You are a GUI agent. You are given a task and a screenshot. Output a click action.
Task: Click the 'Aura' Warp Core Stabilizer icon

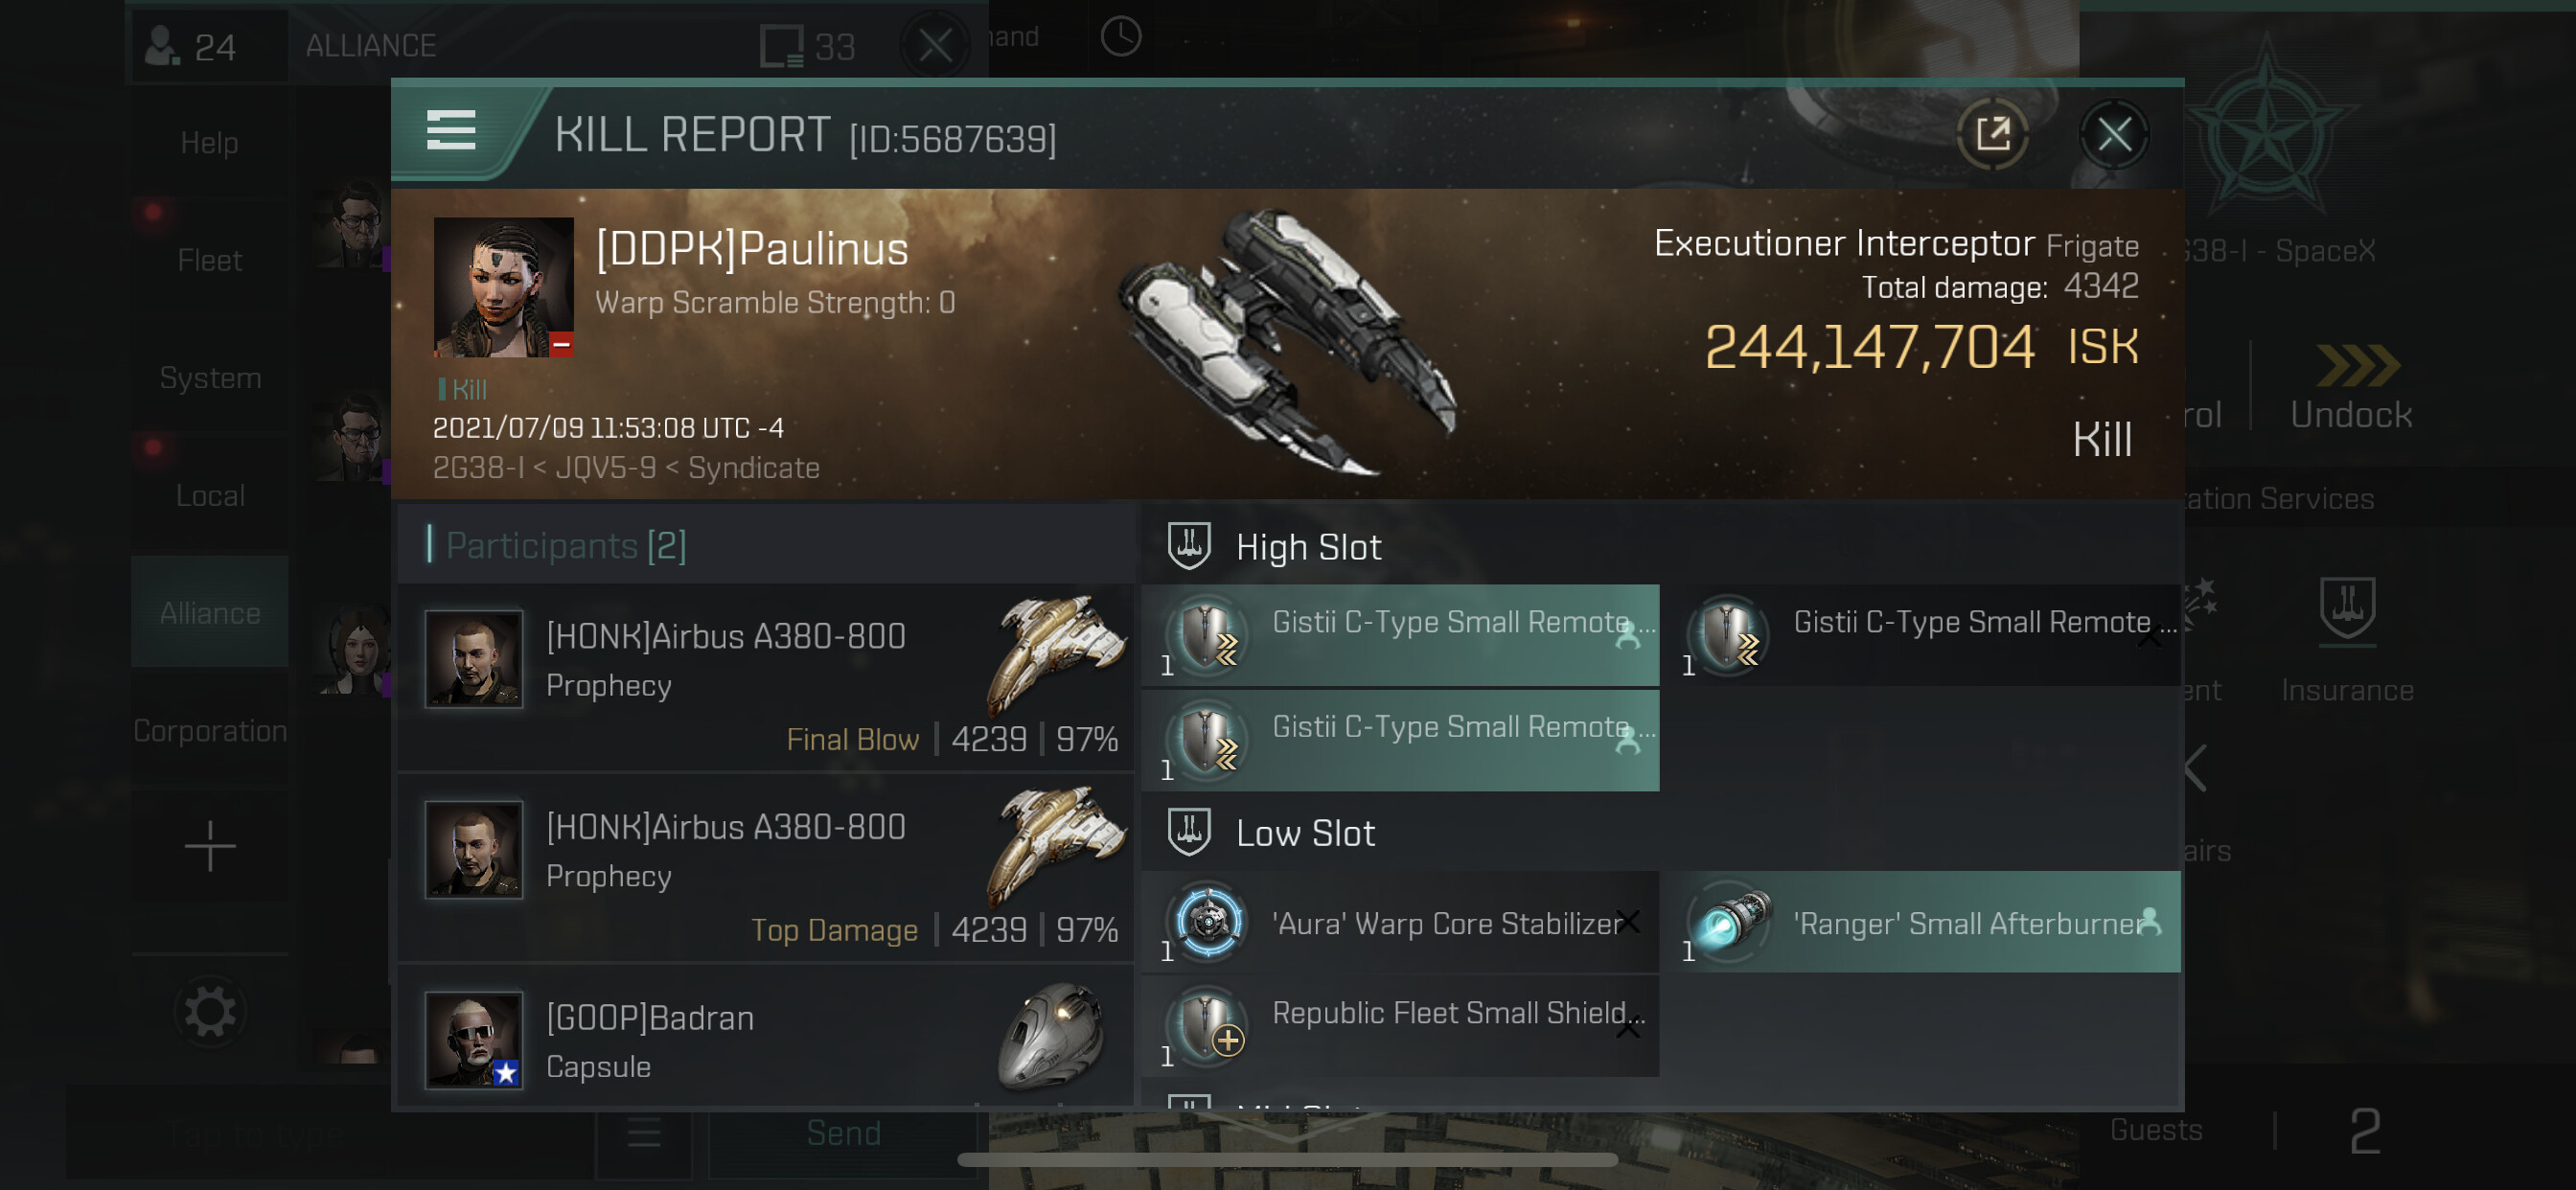point(1208,921)
